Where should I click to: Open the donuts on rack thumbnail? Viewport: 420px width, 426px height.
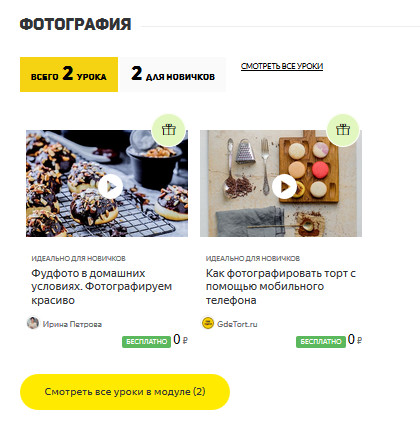(x=107, y=183)
